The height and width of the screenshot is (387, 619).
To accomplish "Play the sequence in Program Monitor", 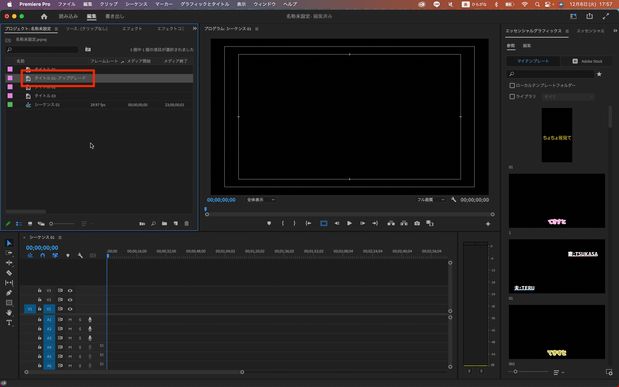I will 349,224.
